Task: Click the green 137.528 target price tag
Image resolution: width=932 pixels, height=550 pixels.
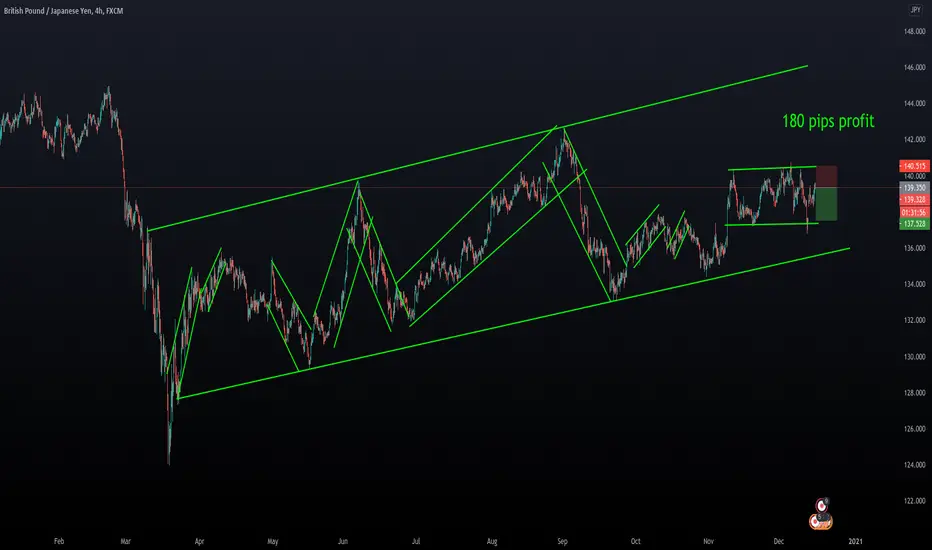Action: point(914,224)
